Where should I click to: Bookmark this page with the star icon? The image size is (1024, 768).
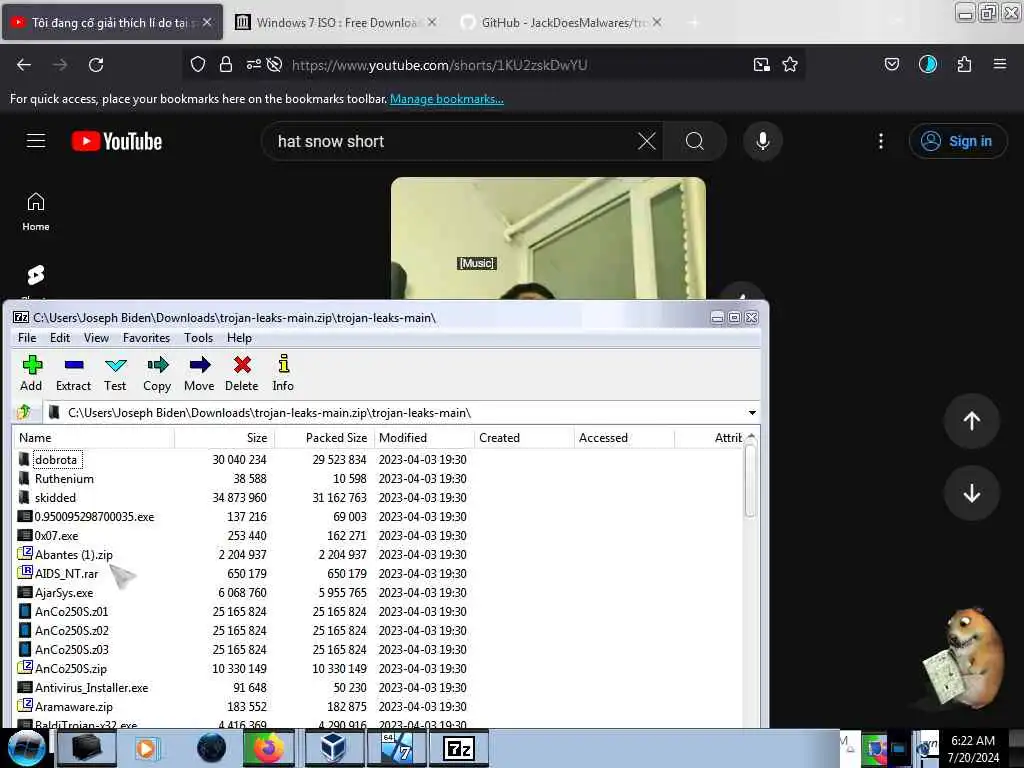click(x=790, y=65)
